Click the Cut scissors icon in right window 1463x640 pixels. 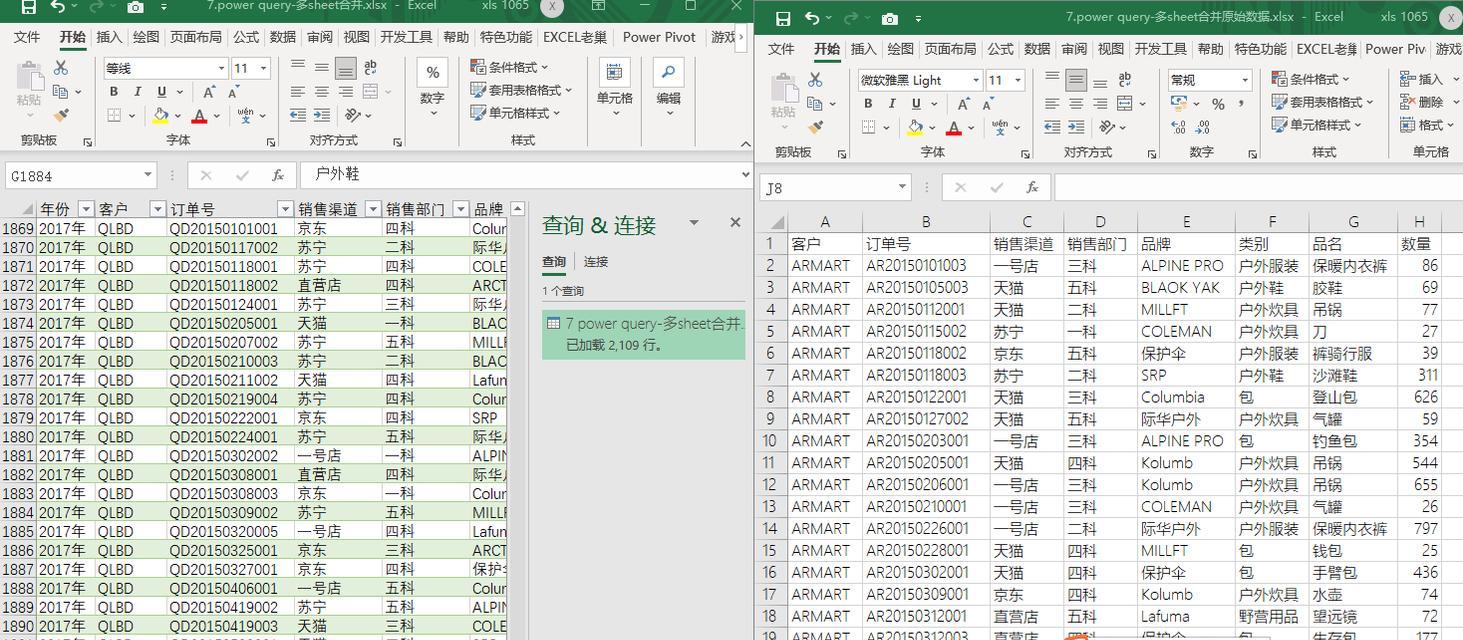tap(815, 80)
